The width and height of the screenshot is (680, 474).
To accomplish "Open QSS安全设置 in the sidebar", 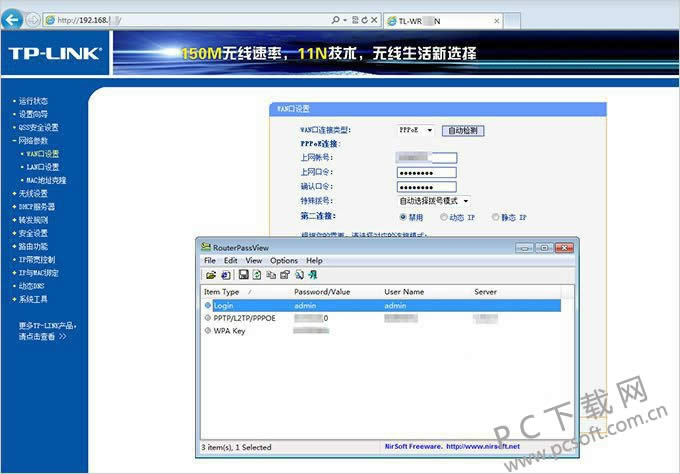I will pyautogui.click(x=38, y=127).
